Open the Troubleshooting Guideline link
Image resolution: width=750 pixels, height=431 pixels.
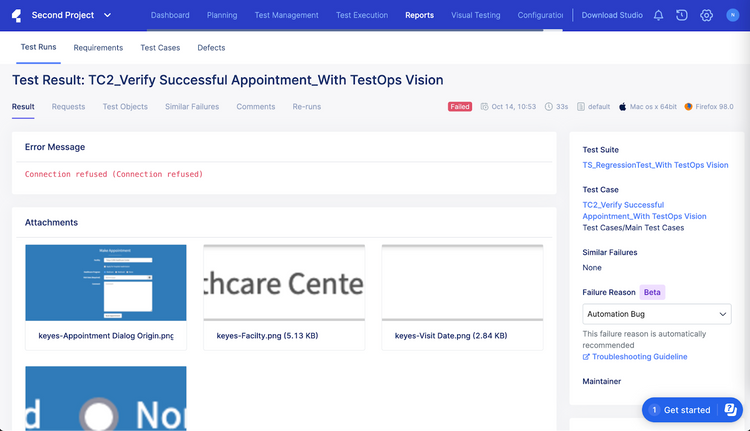point(639,357)
